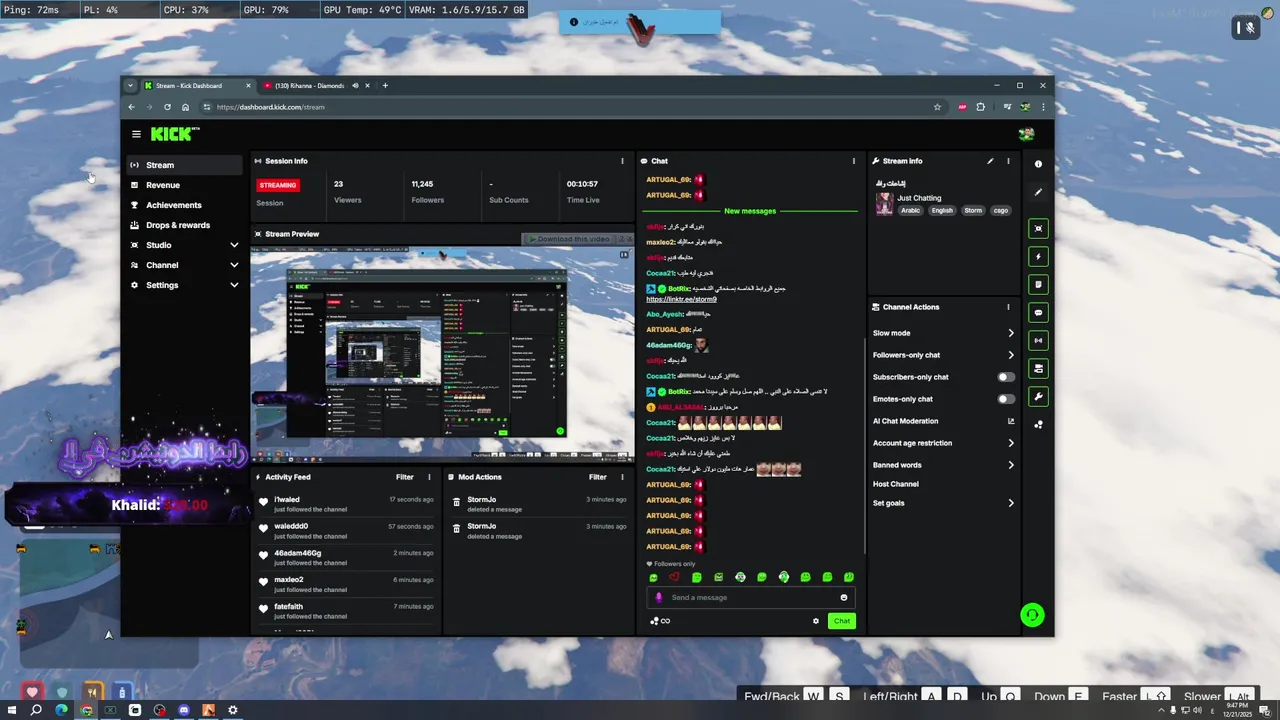The image size is (1280, 720).
Task: Open Followers-only chat options
Action: pos(943,355)
